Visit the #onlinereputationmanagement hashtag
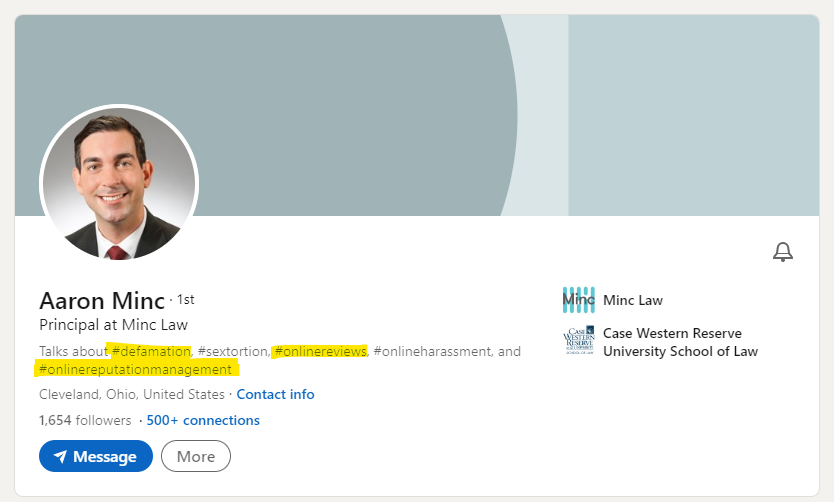834x502 pixels. 135,370
